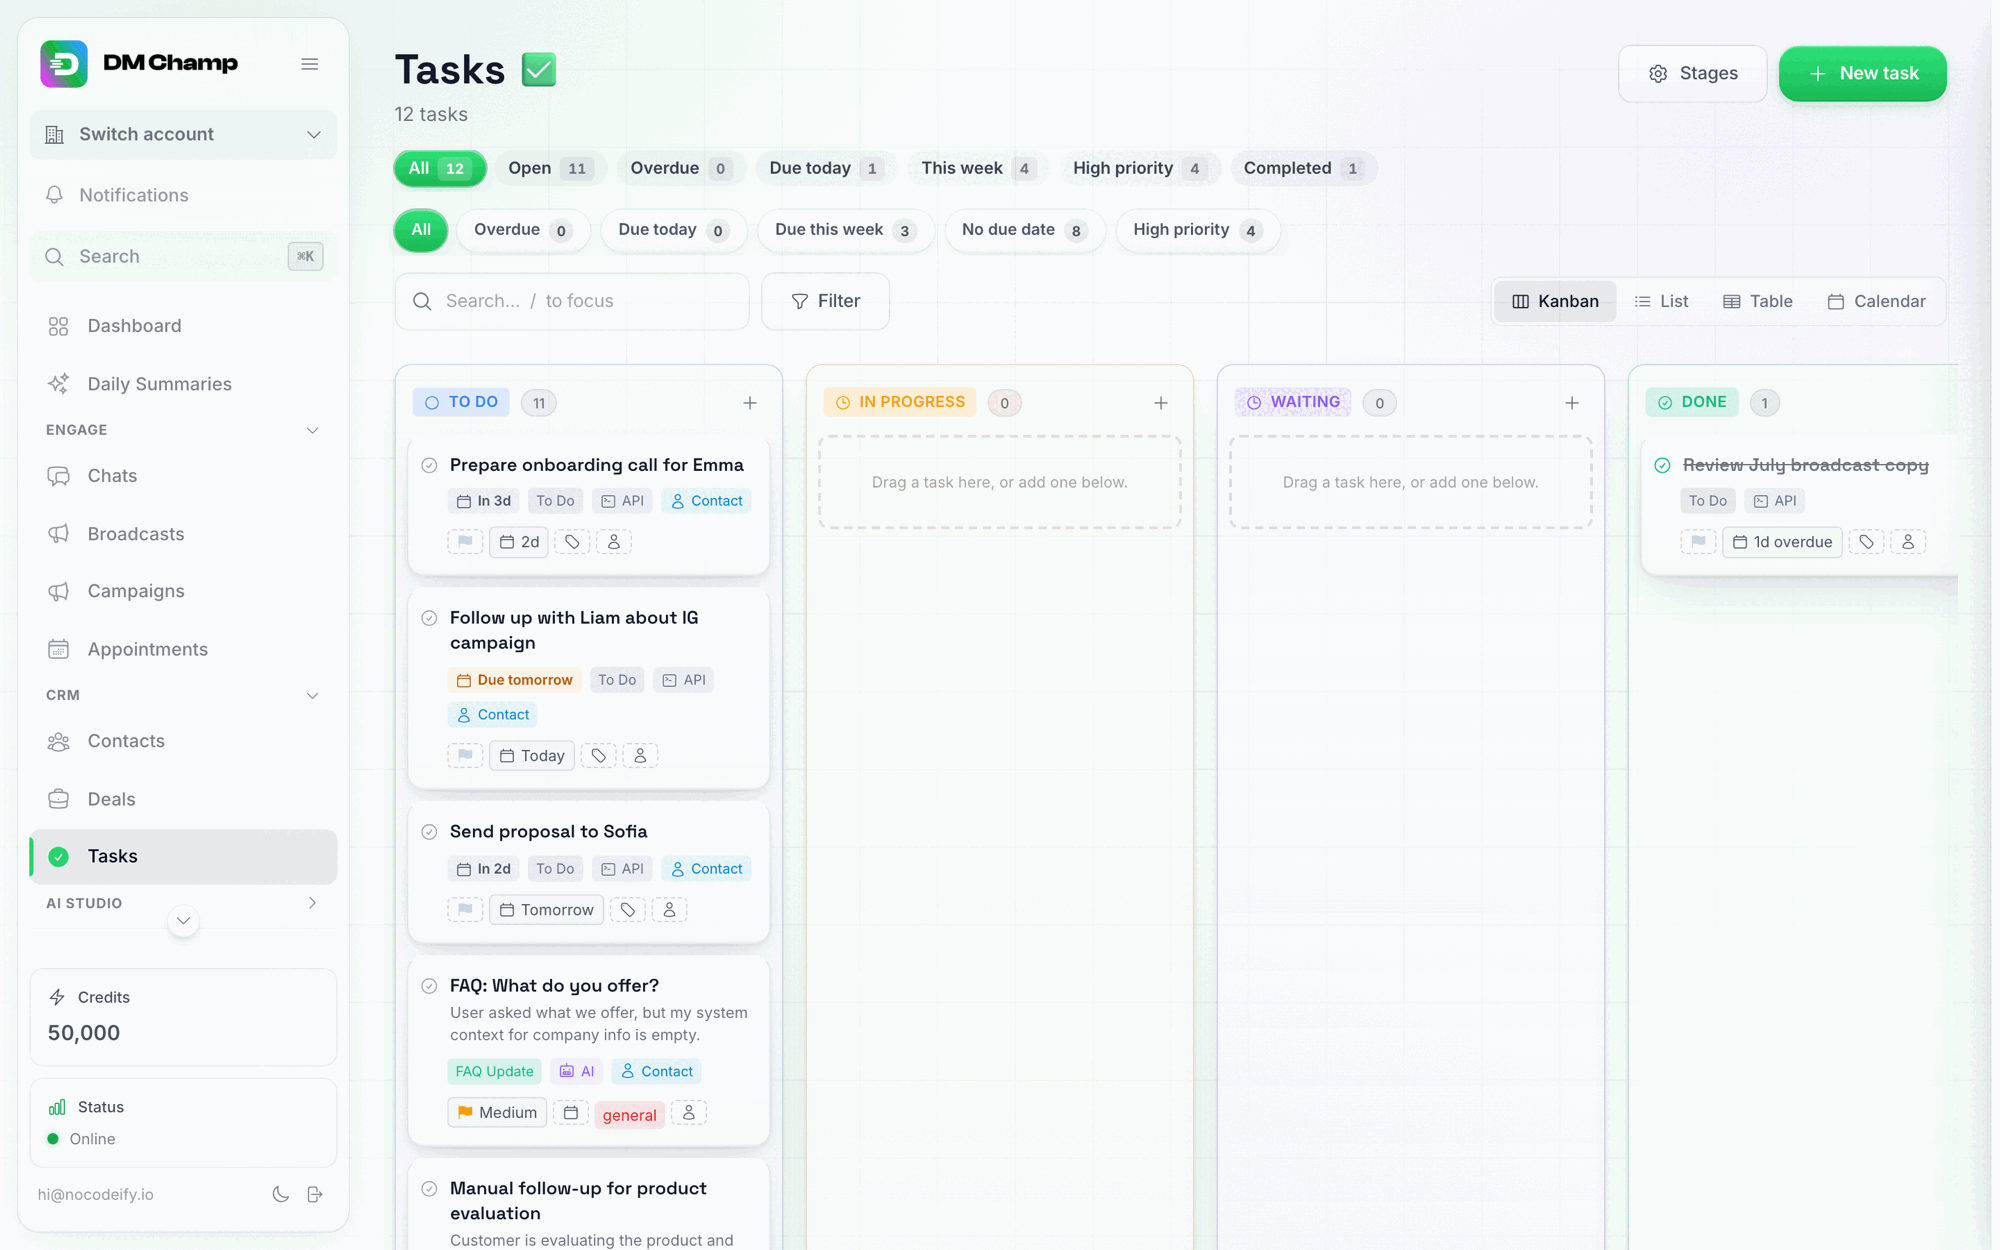The width and height of the screenshot is (2000, 1250).
Task: Add tag to Review July broadcast task
Action: click(1866, 542)
